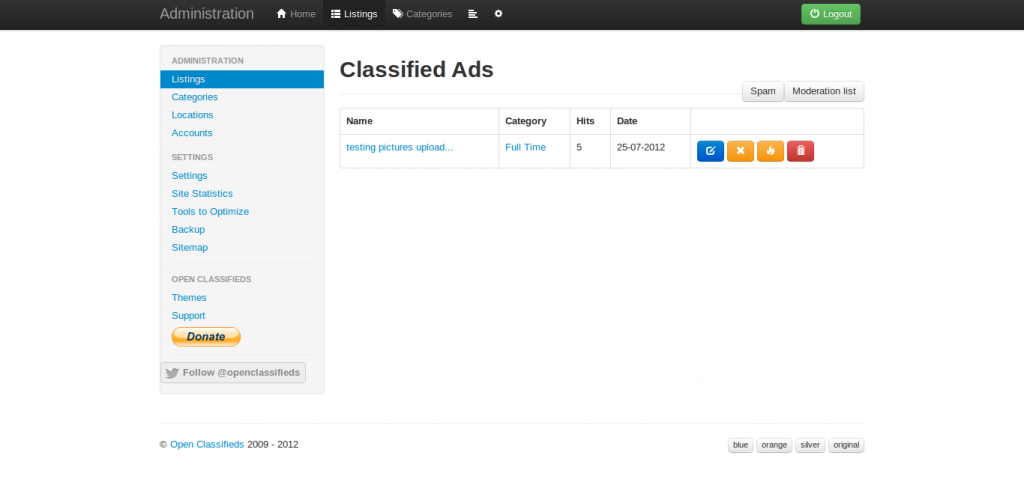1024x491 pixels.
Task: Switch theme to blue
Action: (741, 445)
